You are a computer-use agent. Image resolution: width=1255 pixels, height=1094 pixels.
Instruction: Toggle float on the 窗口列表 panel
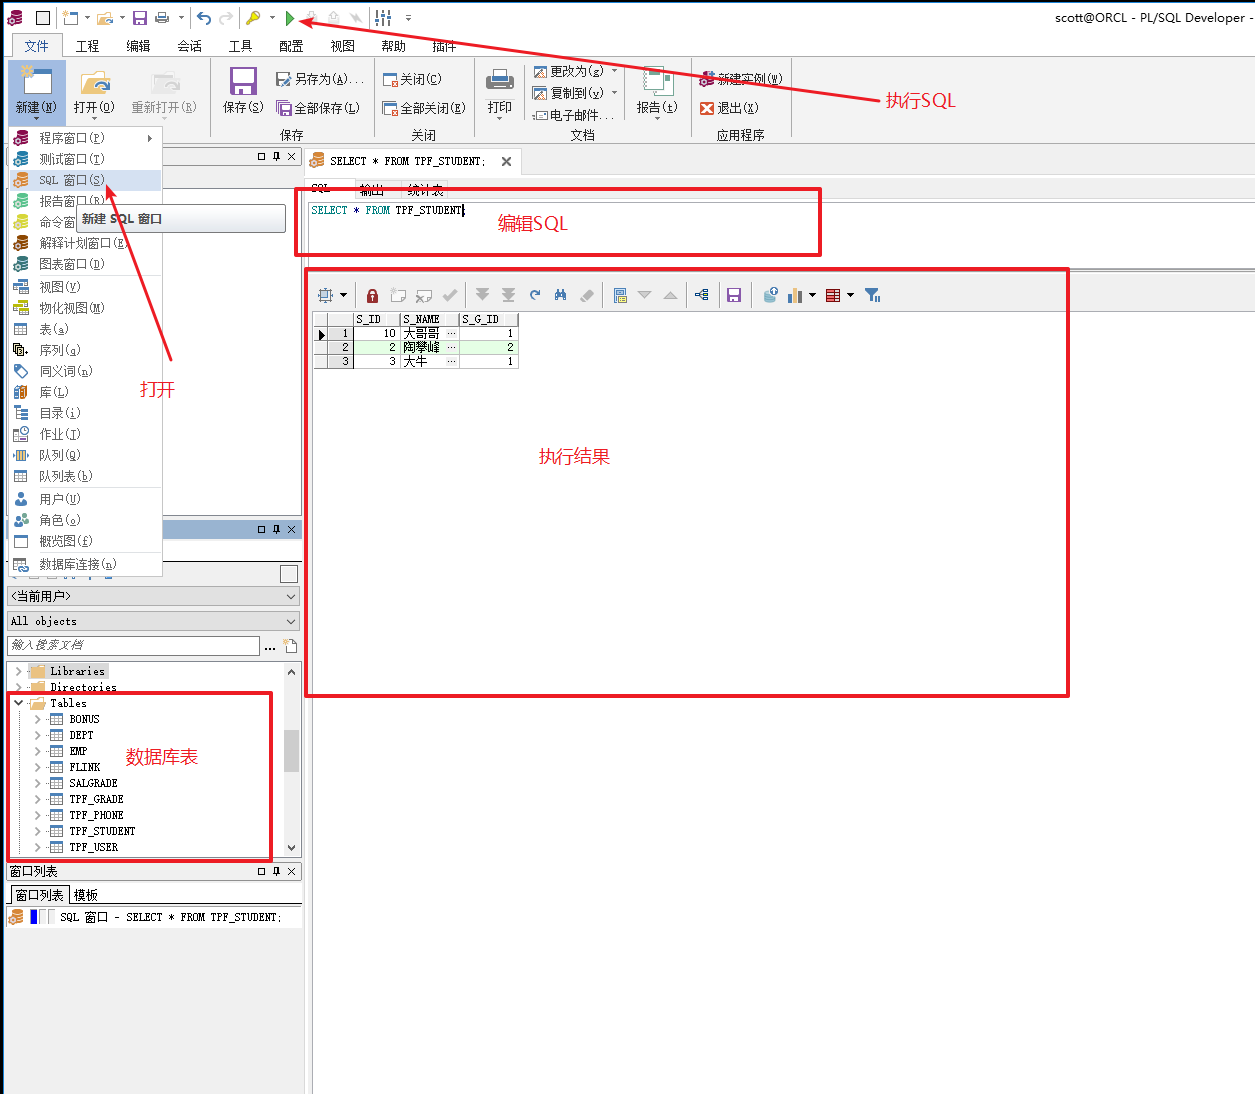pos(261,872)
